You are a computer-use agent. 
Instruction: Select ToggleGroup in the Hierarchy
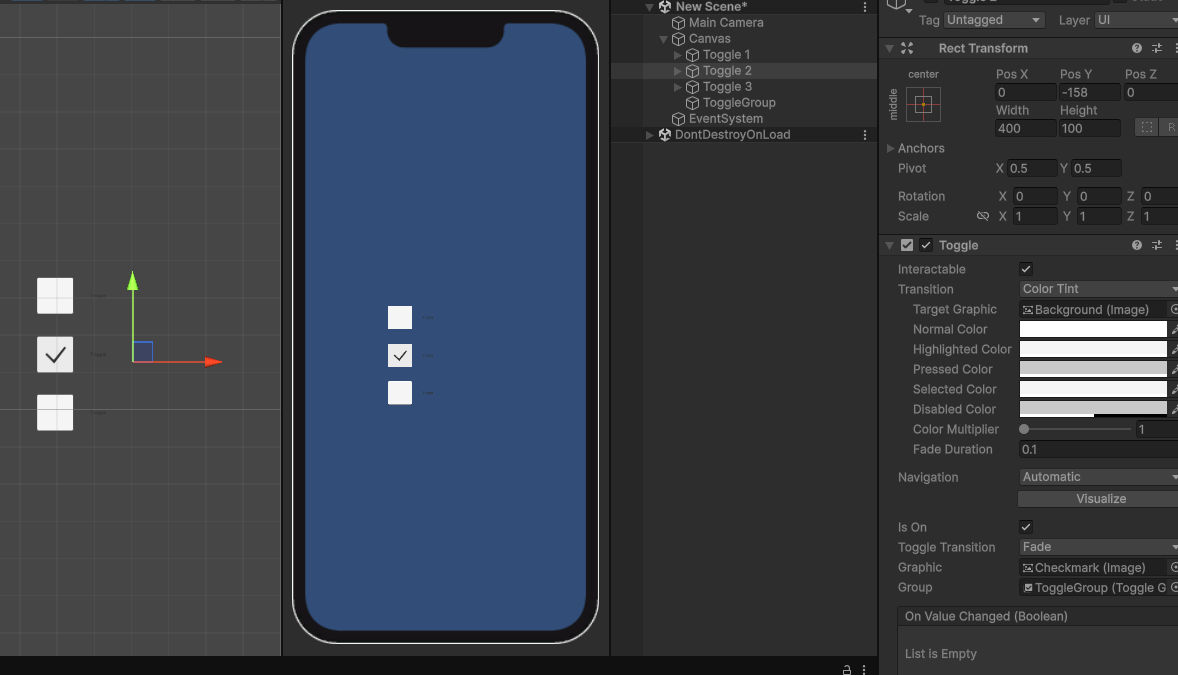[x=739, y=103]
